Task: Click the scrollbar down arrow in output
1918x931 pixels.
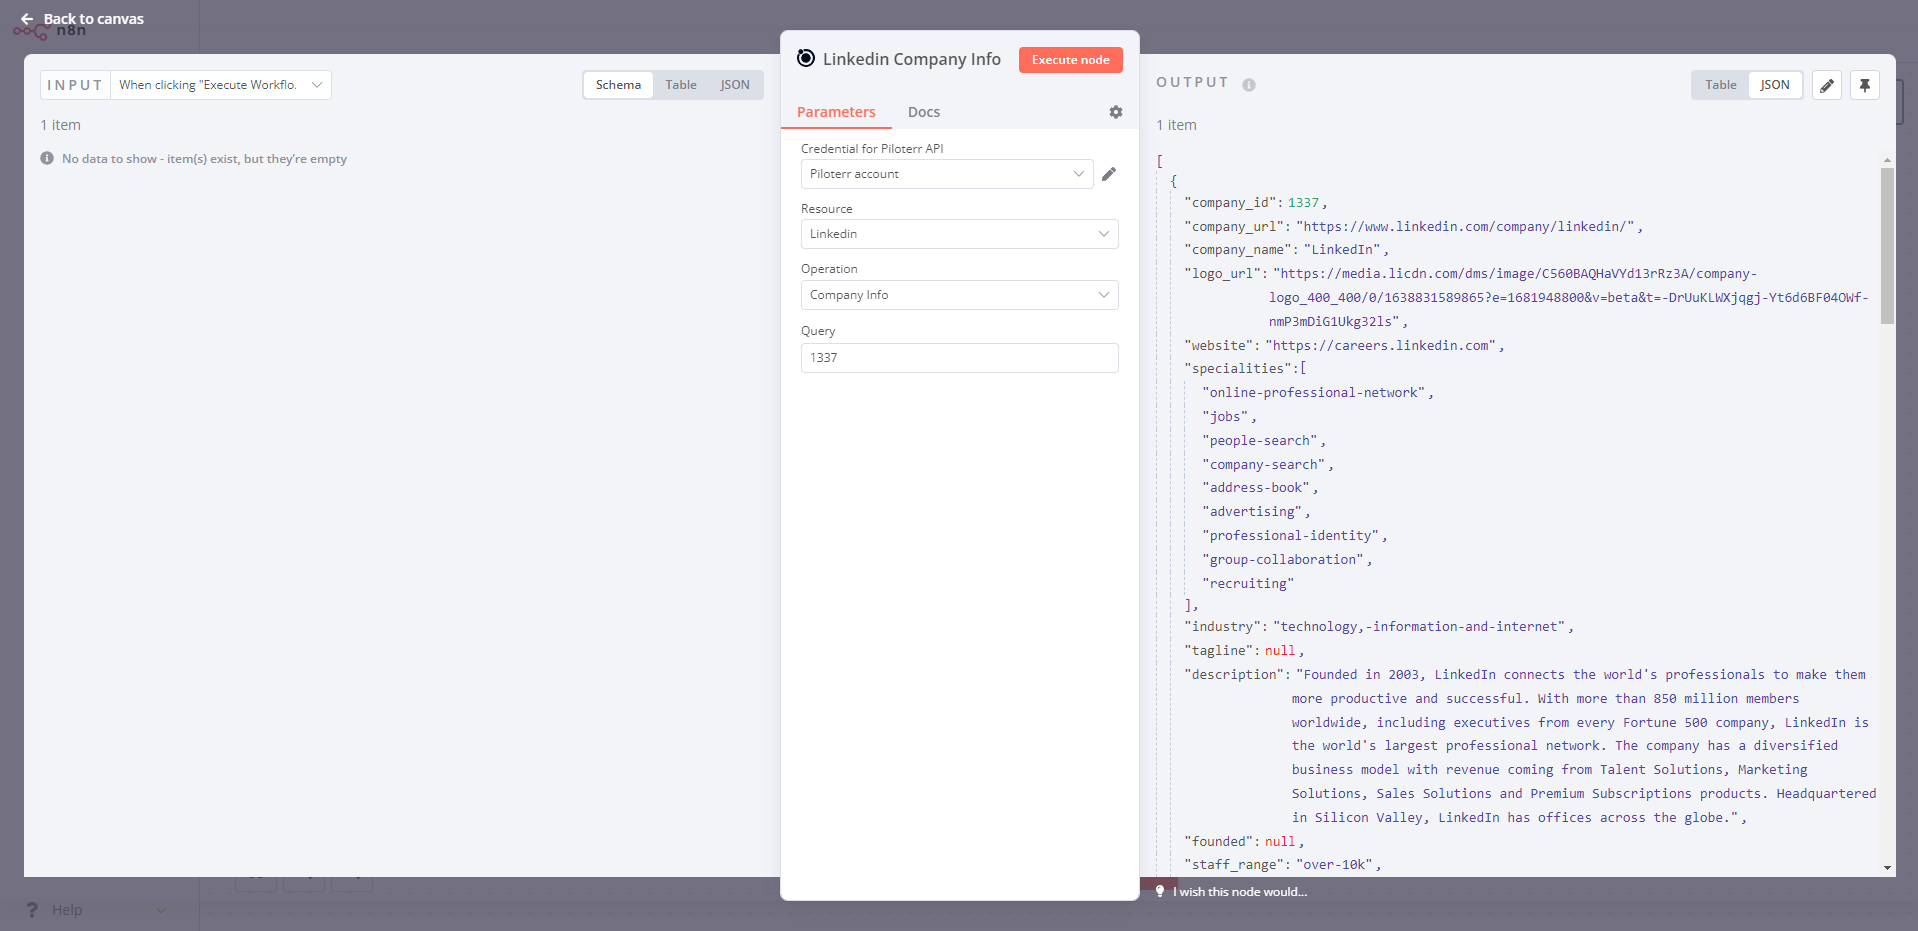Action: pyautogui.click(x=1887, y=868)
